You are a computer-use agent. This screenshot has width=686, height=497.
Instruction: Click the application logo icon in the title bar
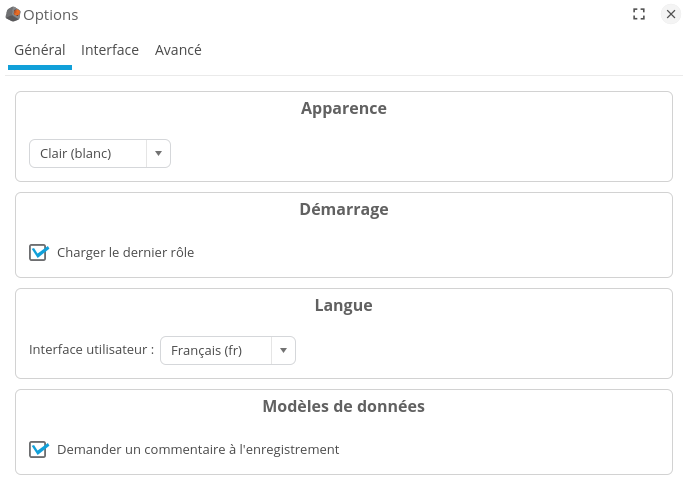pyautogui.click(x=13, y=15)
